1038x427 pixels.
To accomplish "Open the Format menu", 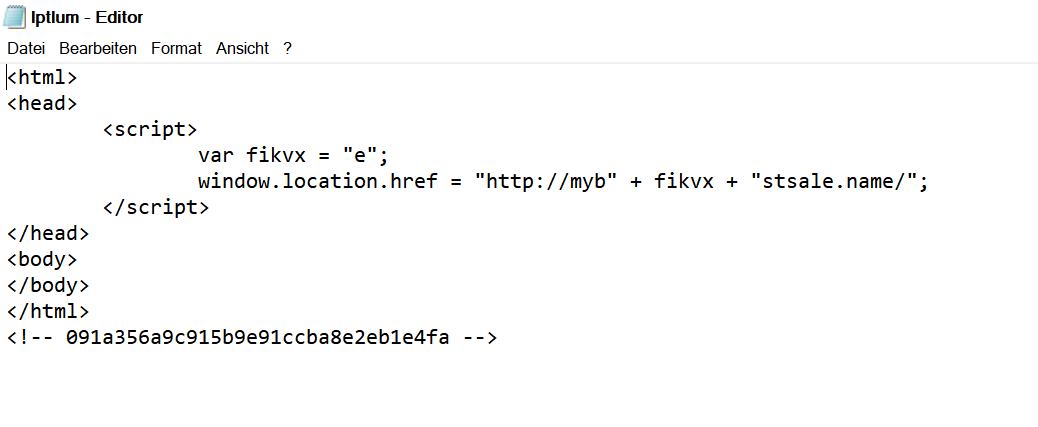I will point(176,48).
